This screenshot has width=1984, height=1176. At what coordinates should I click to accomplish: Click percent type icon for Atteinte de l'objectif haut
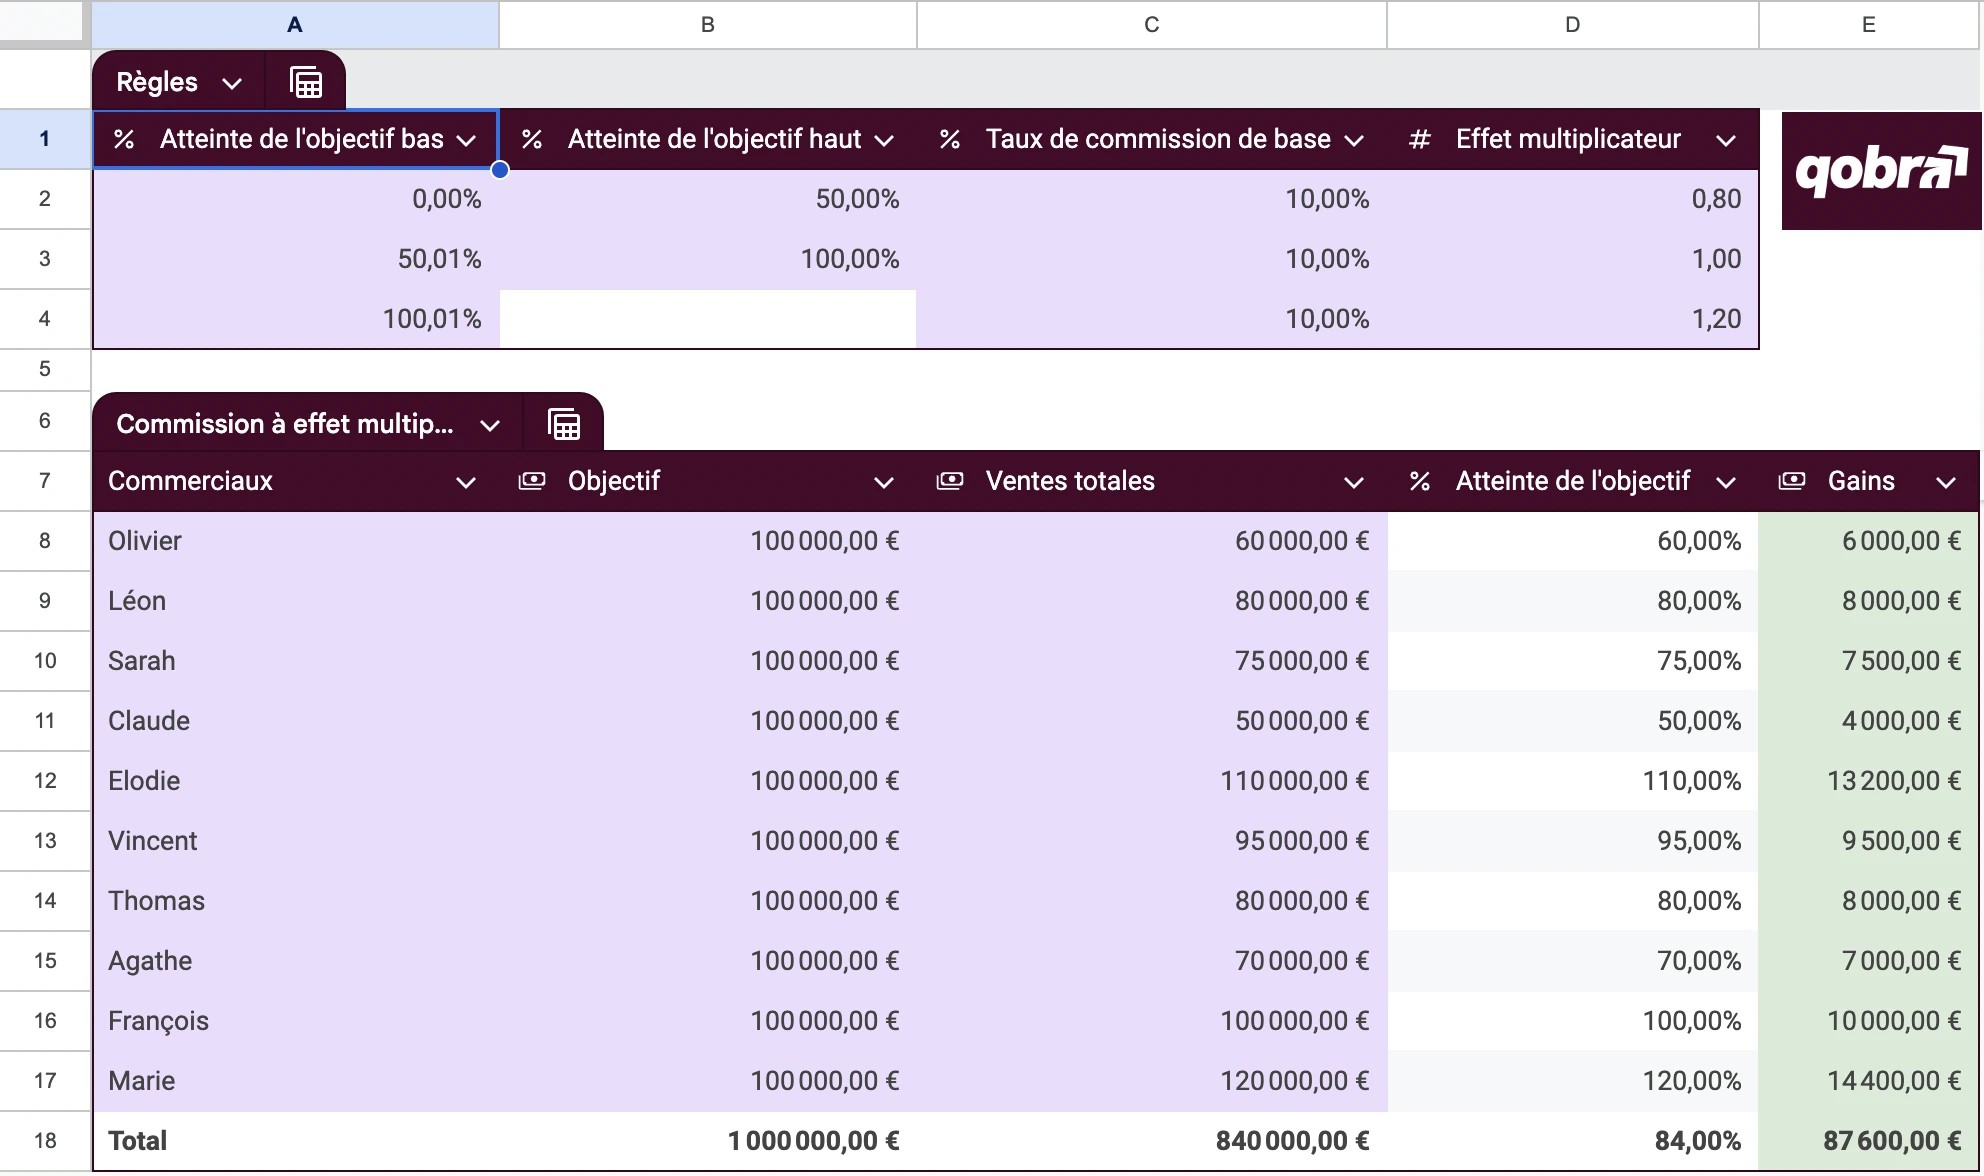point(532,139)
